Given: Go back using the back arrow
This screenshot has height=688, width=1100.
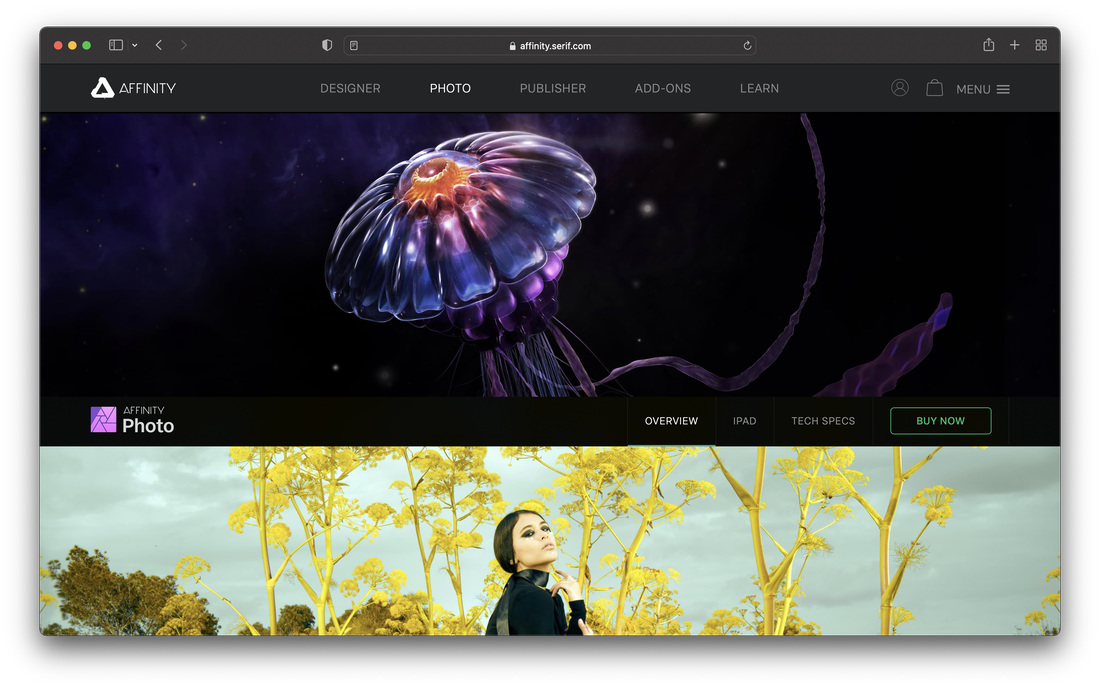Looking at the screenshot, I should 158,45.
